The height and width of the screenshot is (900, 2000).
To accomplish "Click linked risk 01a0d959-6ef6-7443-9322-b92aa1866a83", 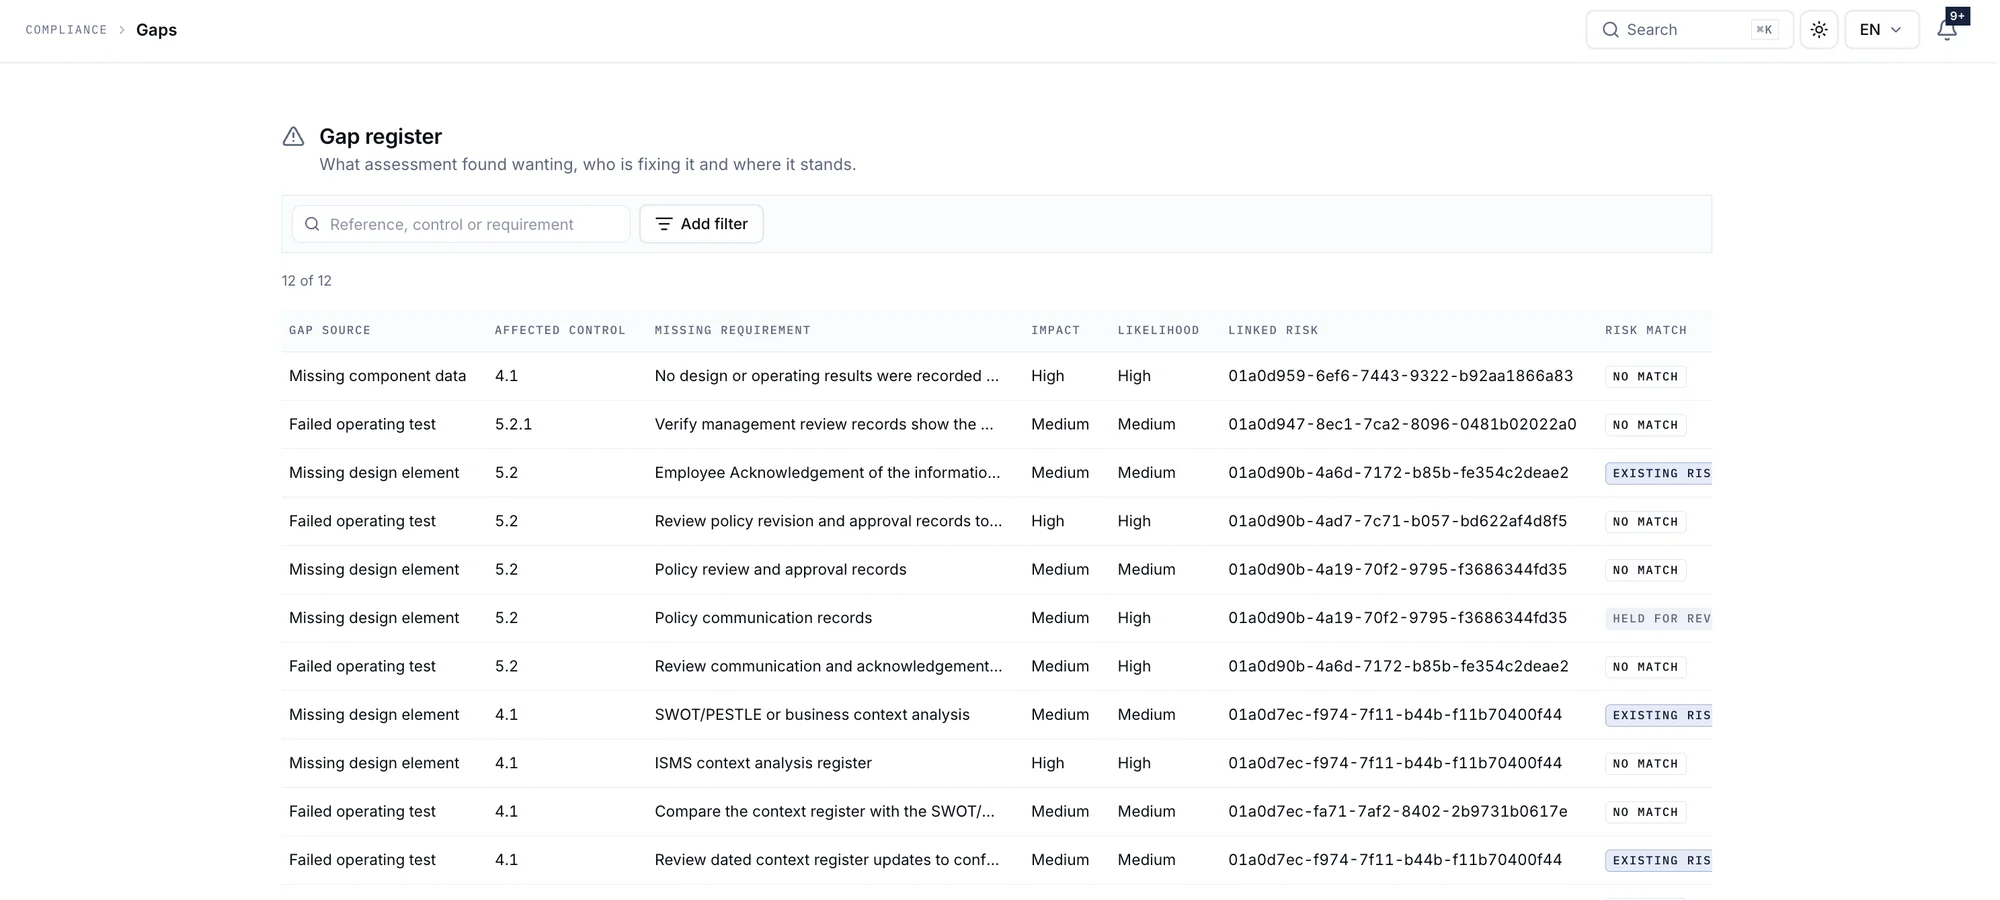I will (1400, 376).
